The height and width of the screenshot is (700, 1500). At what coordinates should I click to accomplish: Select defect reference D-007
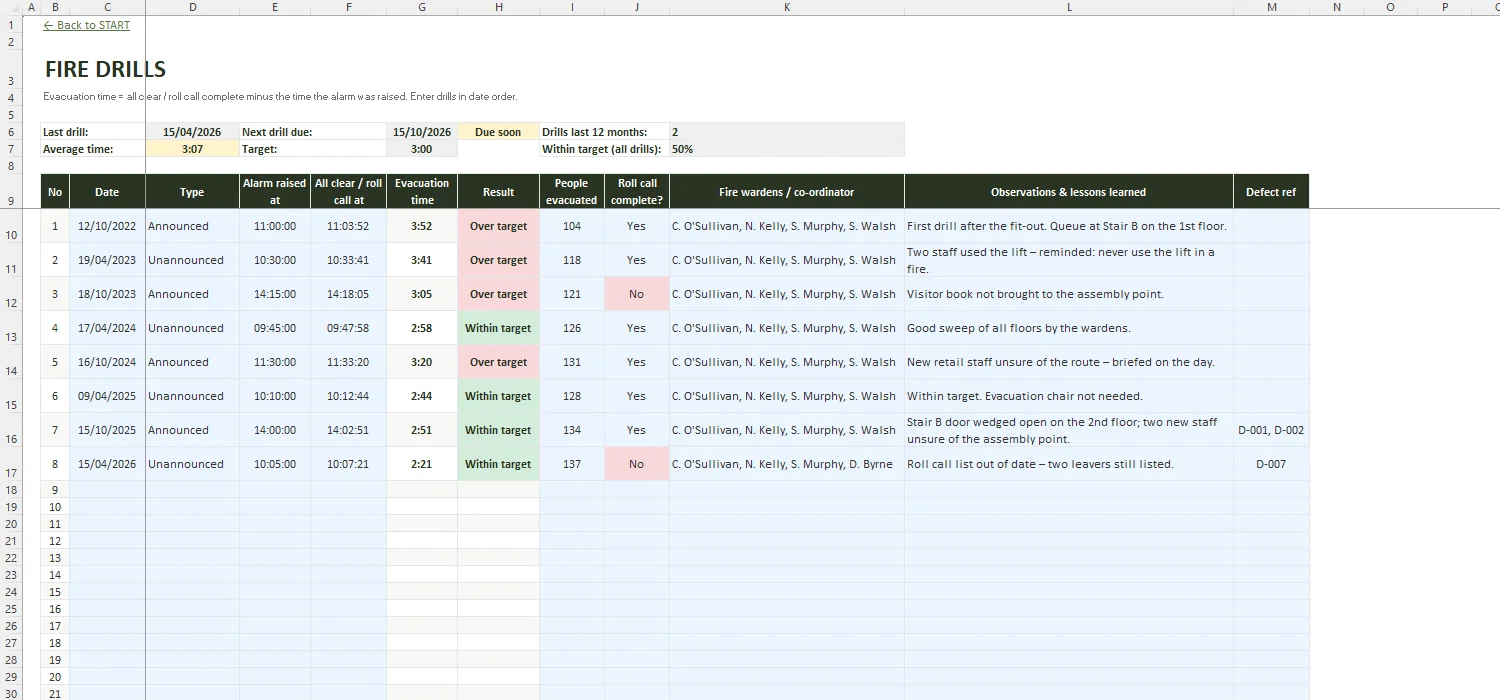1271,464
